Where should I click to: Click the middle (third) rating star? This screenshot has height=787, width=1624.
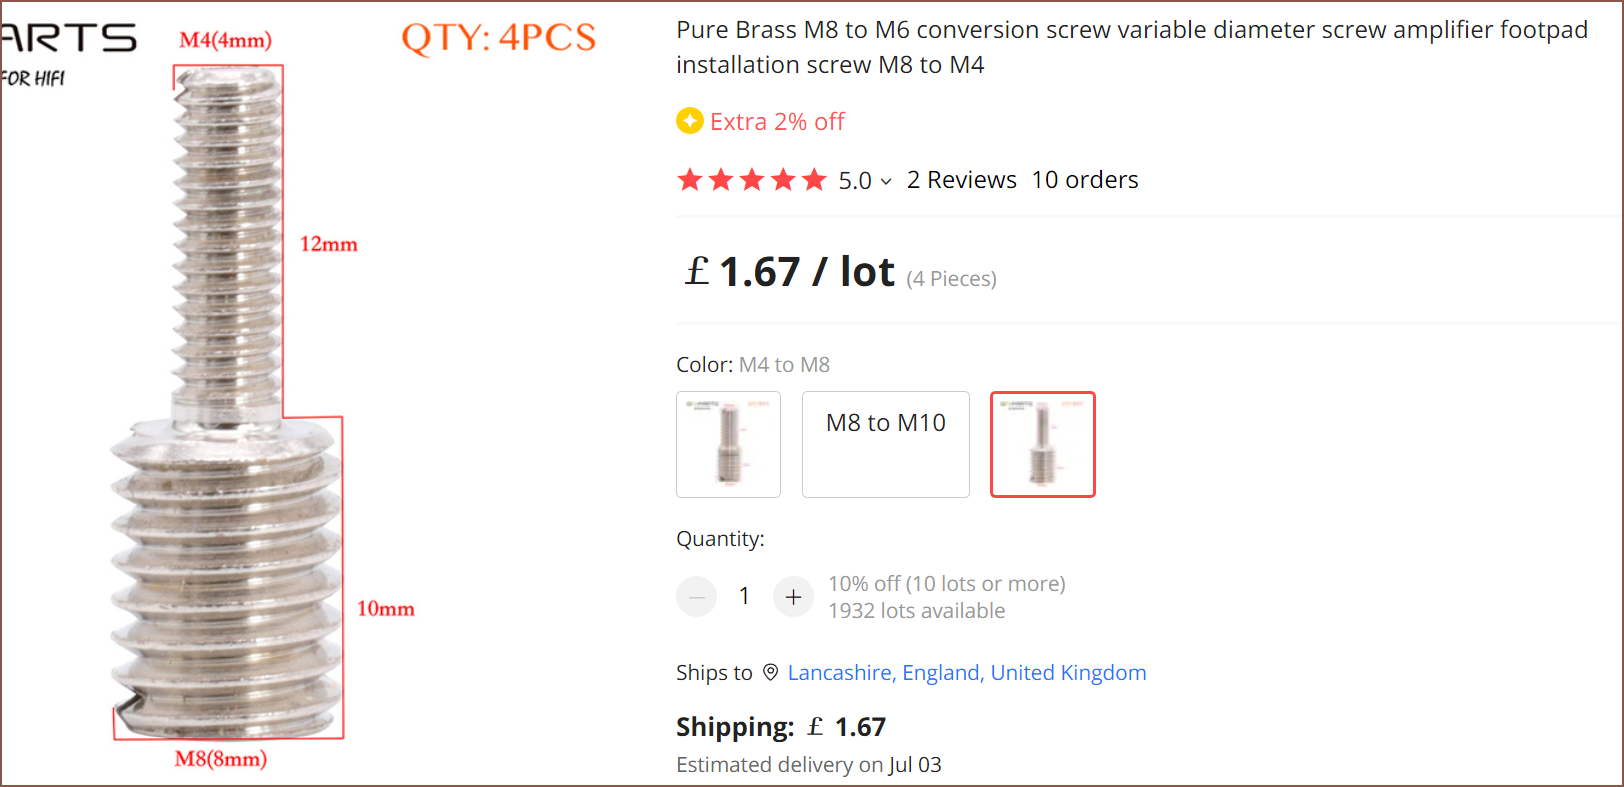point(752,180)
